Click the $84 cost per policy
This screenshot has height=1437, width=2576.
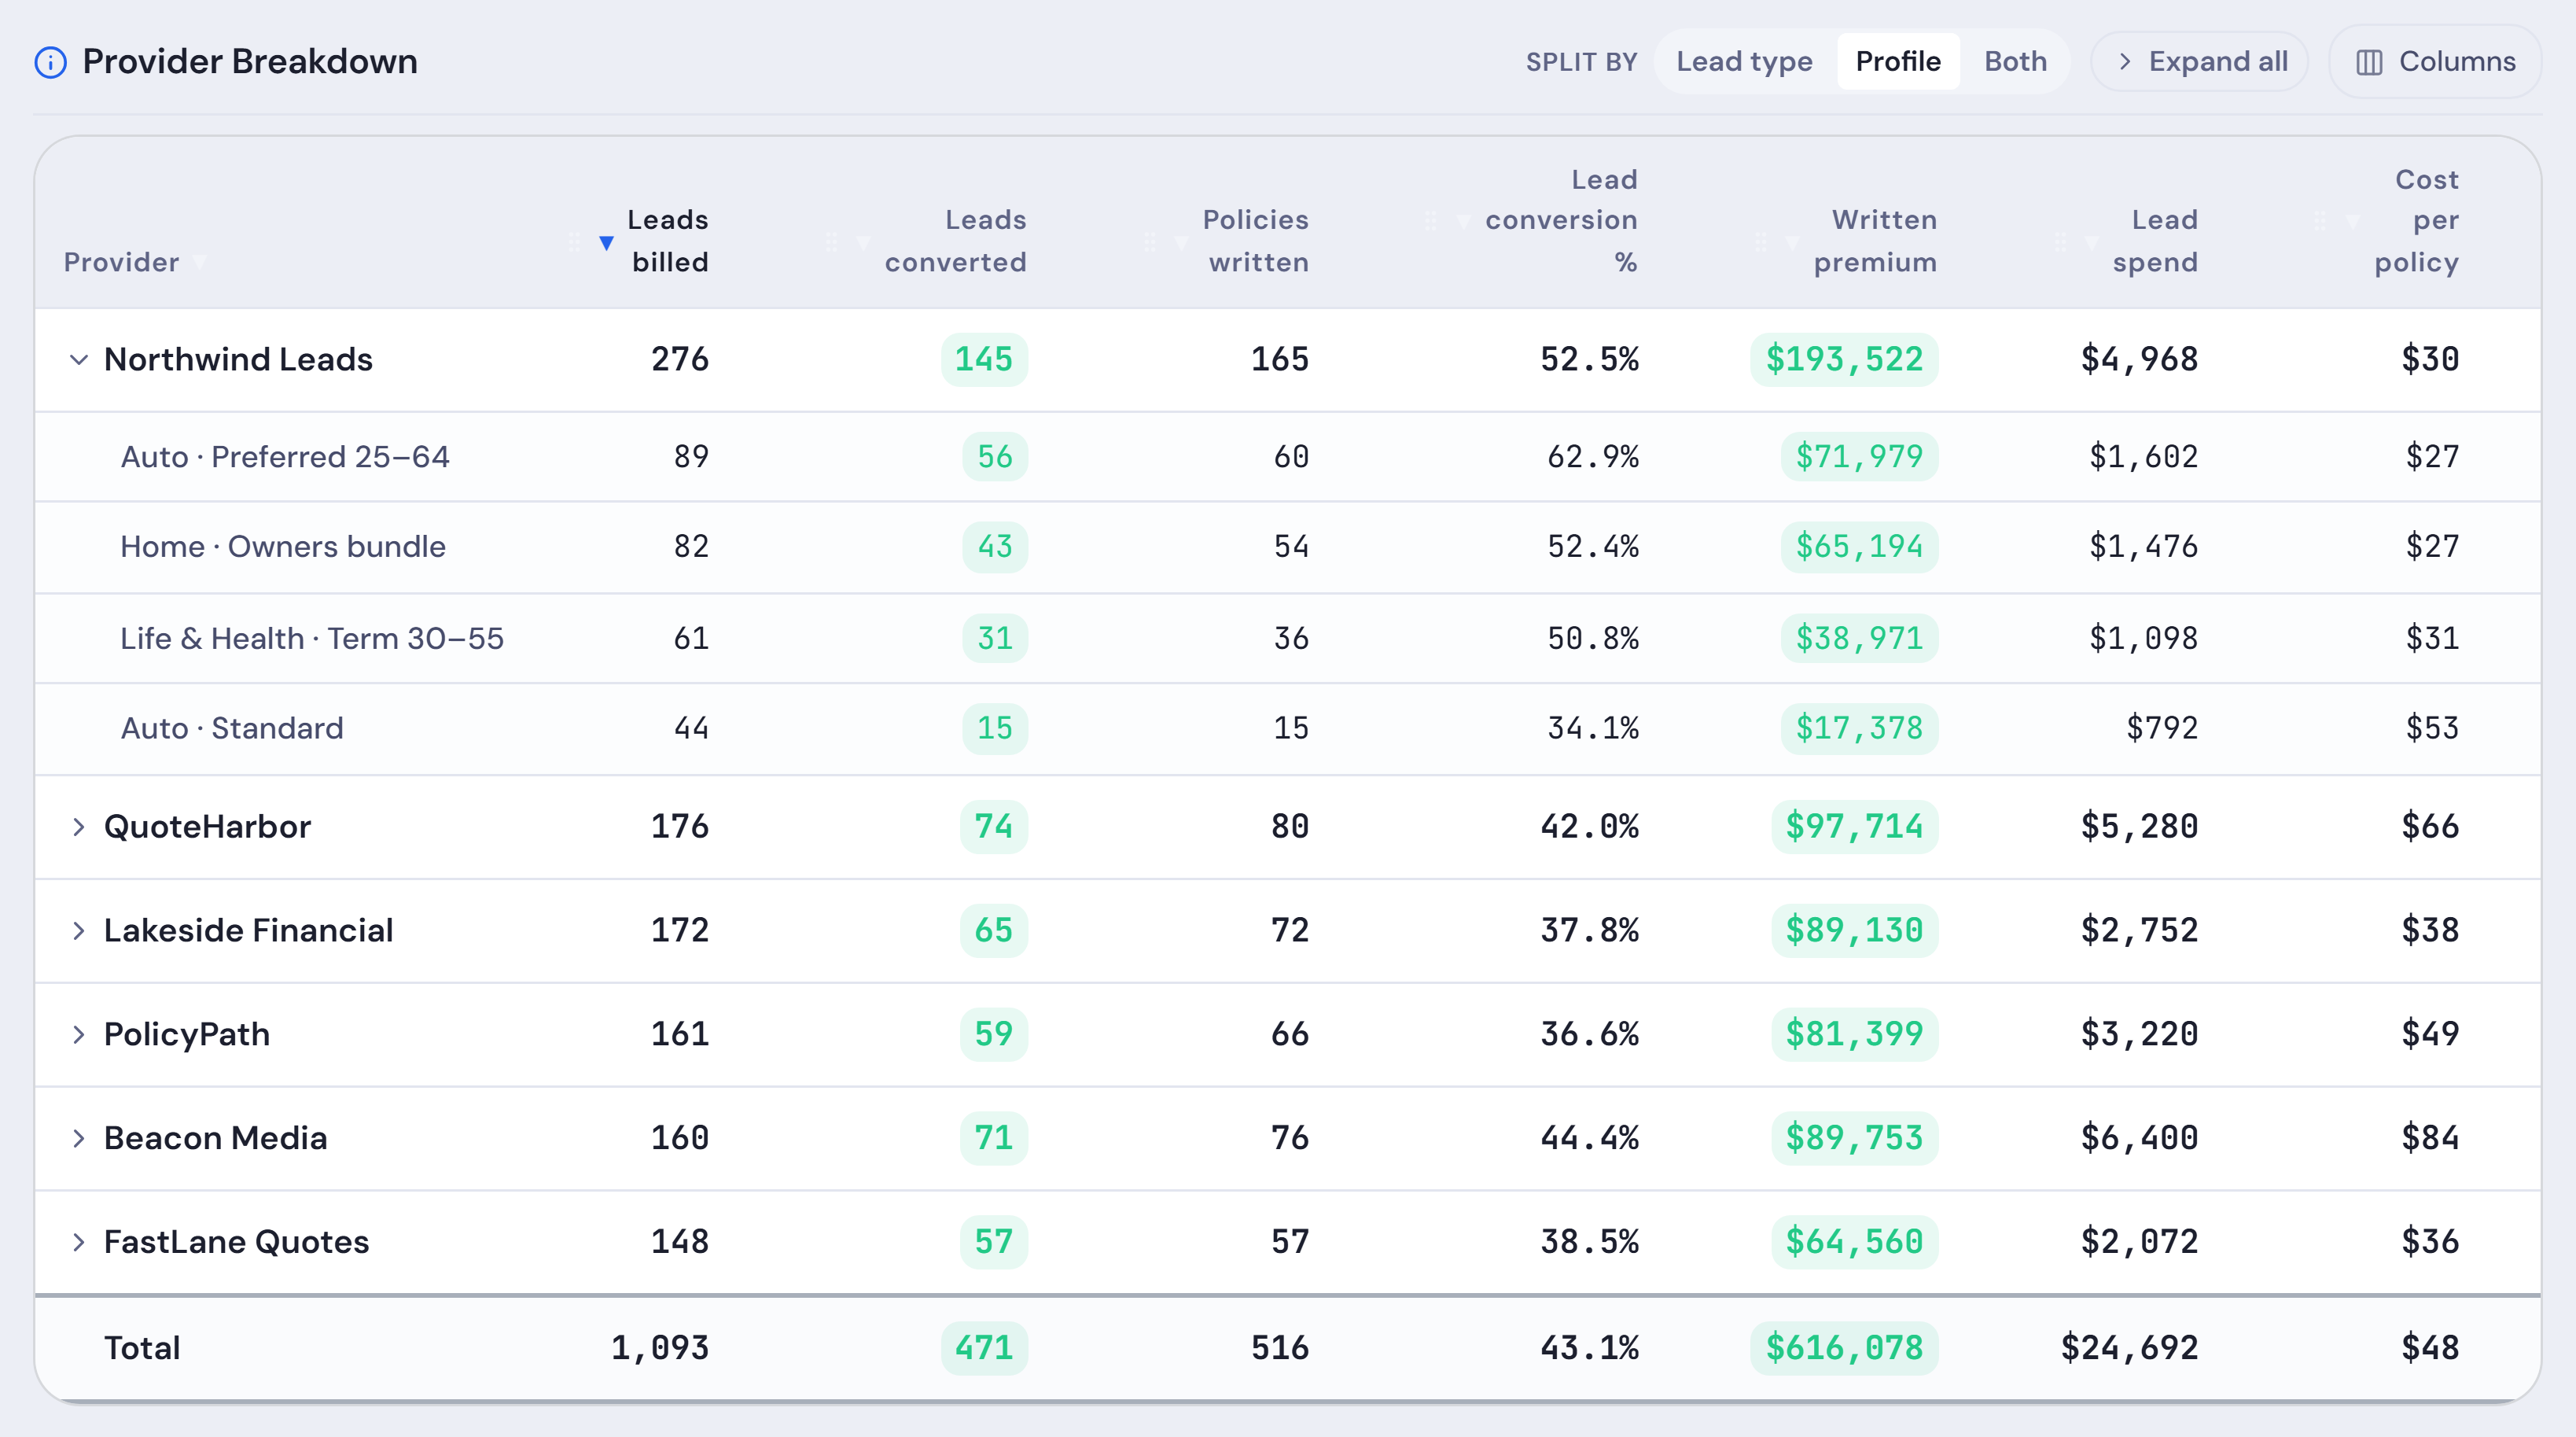(x=2430, y=1138)
